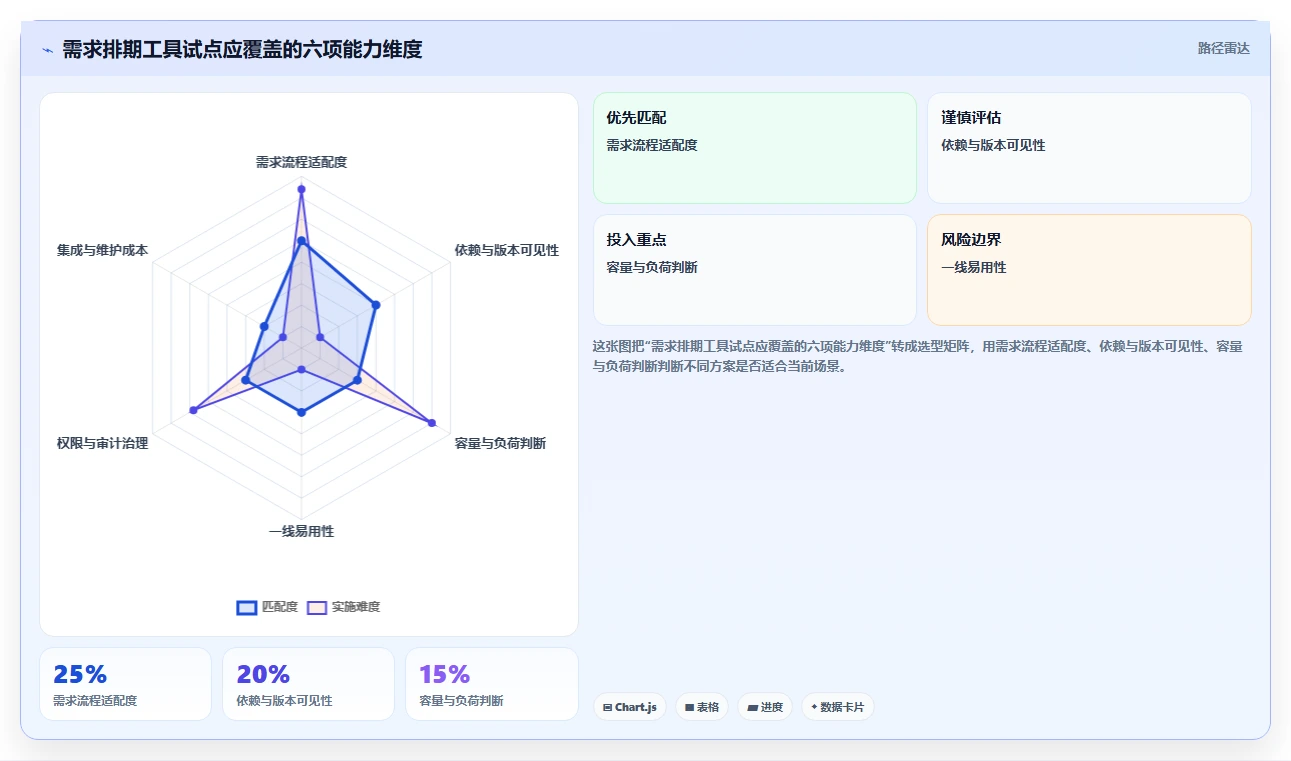Click the 需求流程适配度 radar axis label
This screenshot has height=761, width=1291.
pos(301,161)
